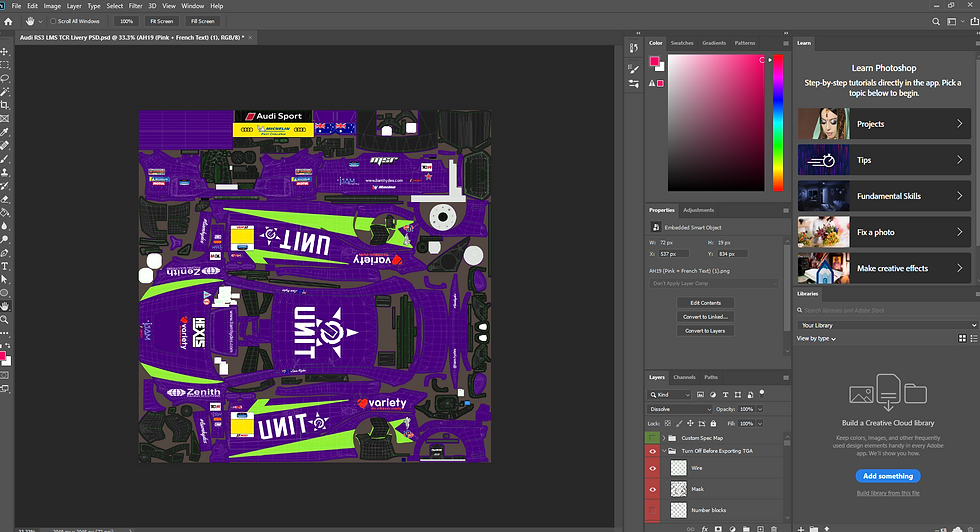Select the Blur tool
Screen dimensions: 980x532
(4, 226)
